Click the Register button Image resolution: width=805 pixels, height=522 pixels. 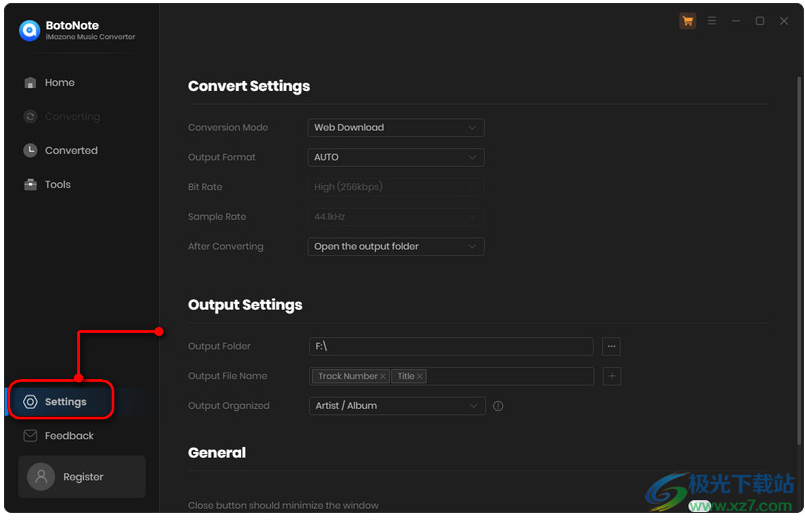(x=82, y=477)
